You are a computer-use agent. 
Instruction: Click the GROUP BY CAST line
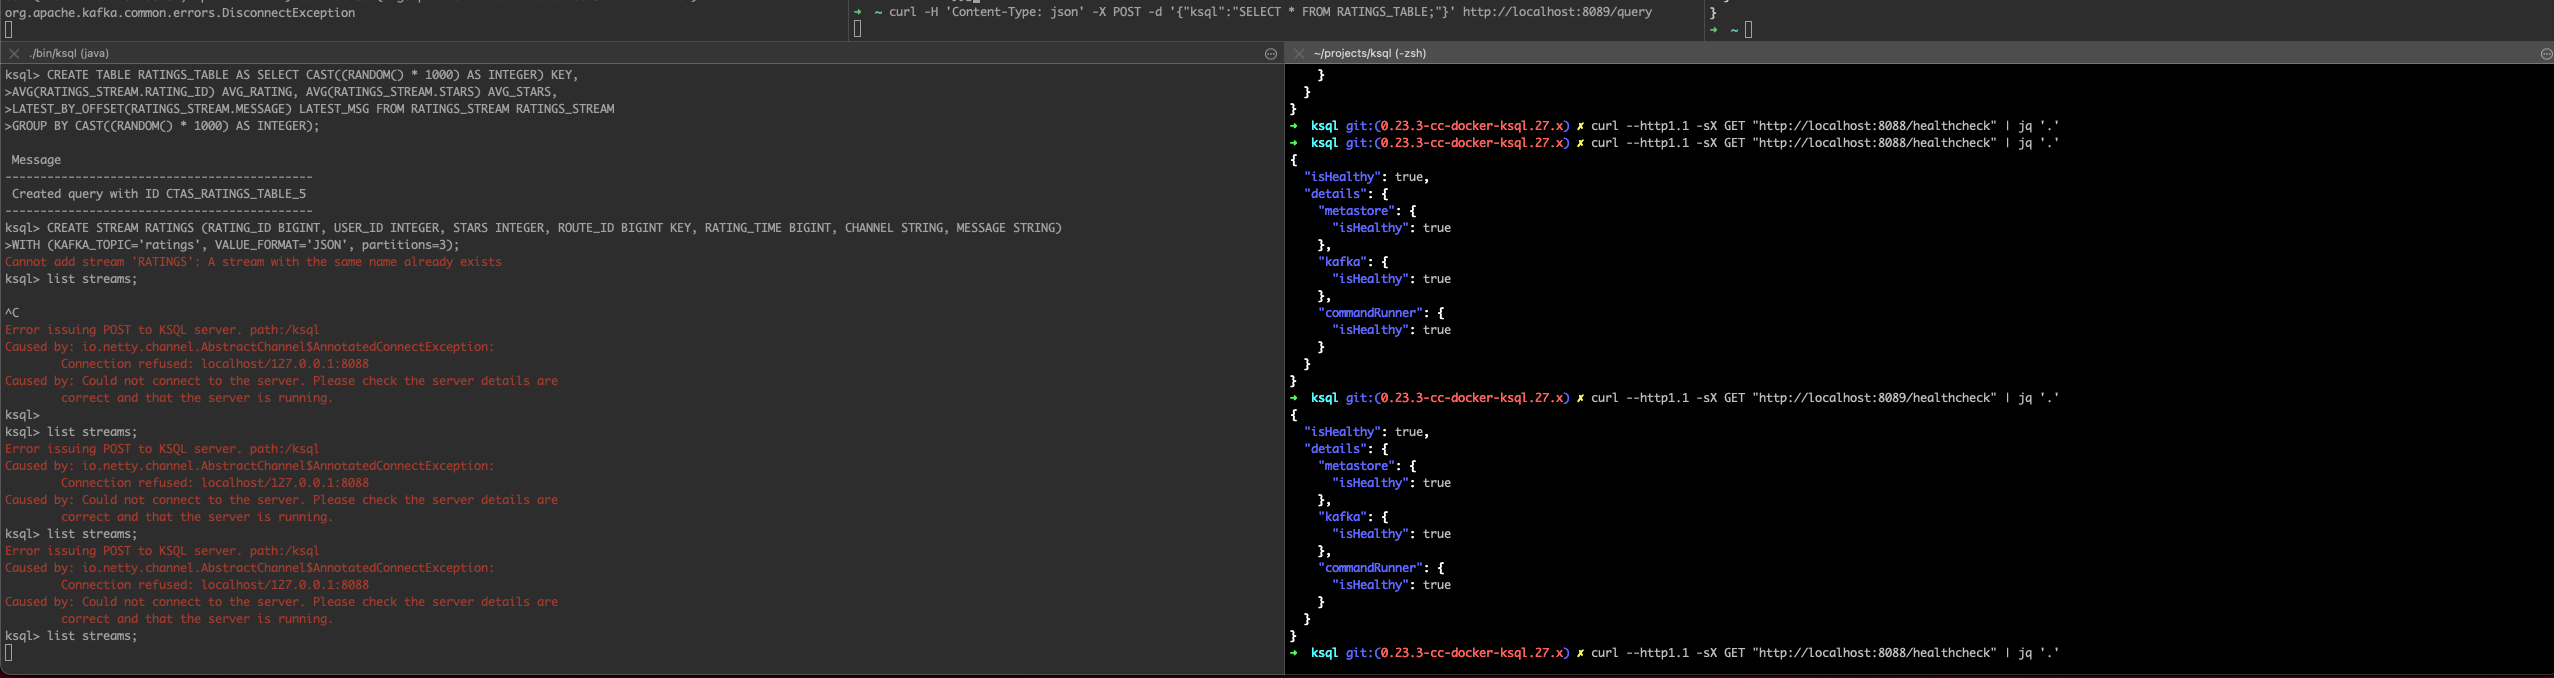click(162, 126)
